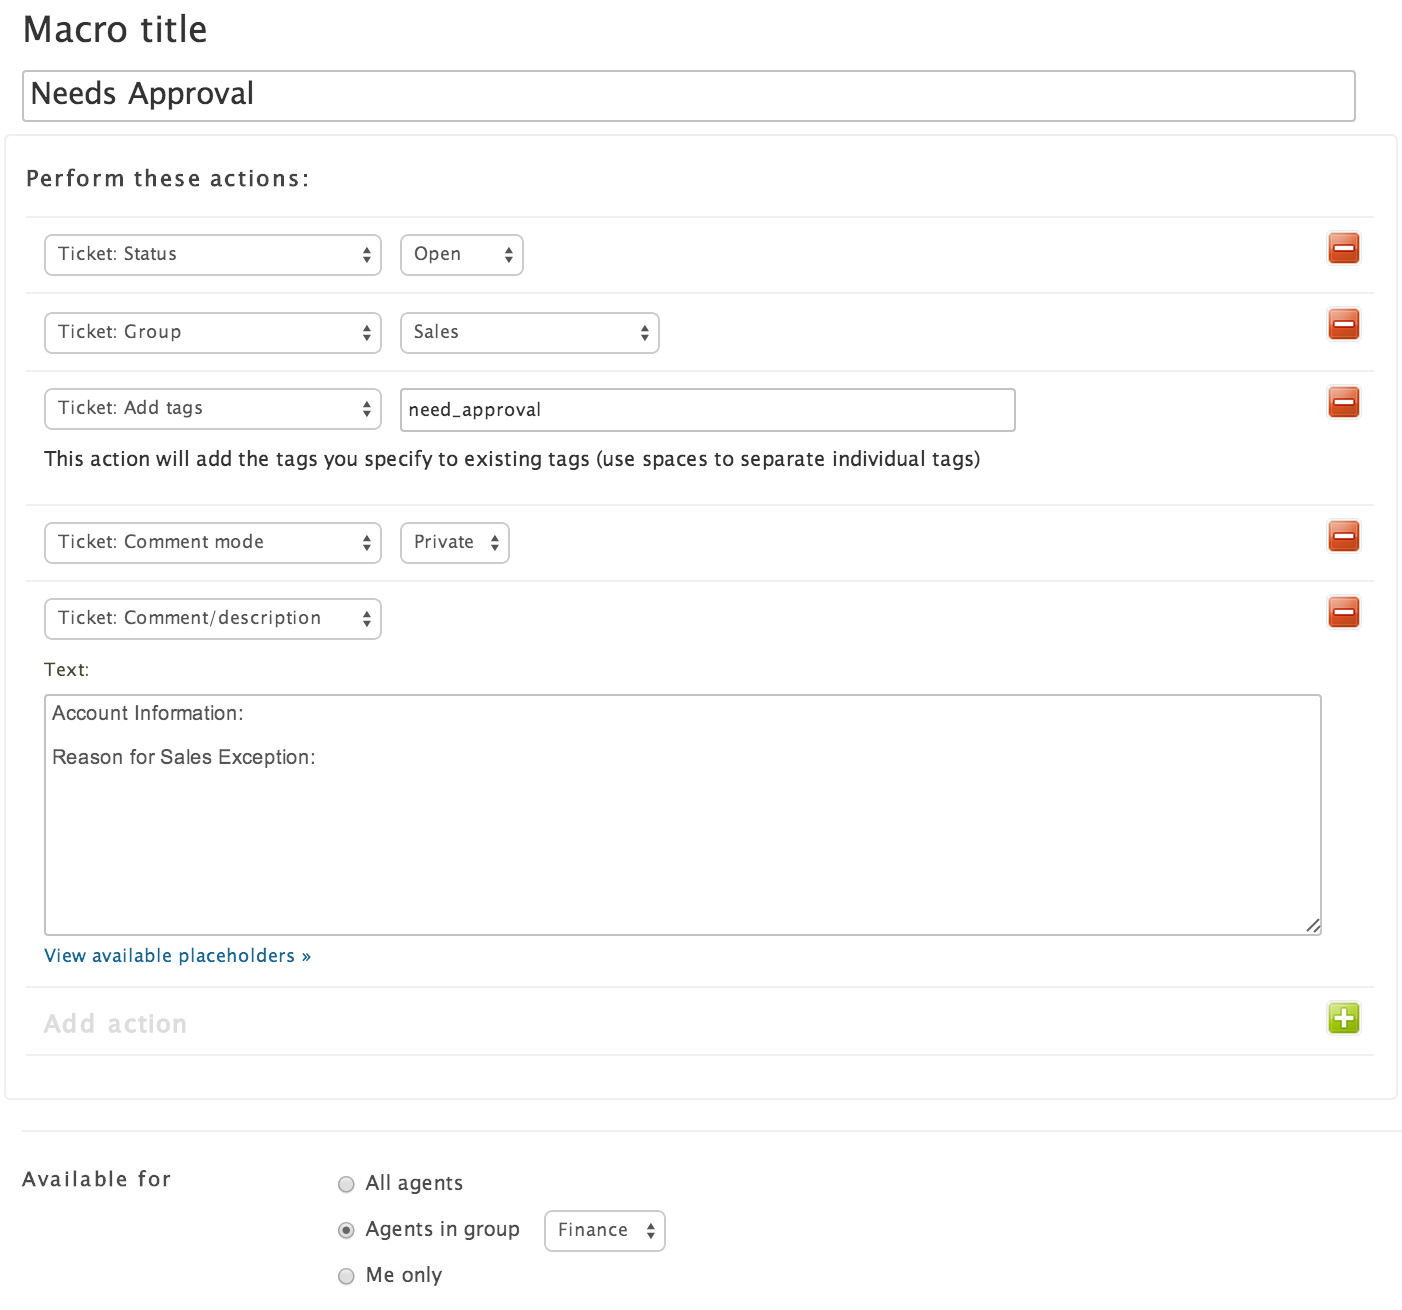The height and width of the screenshot is (1310, 1402).
Task: Open the Sales group value dropdown
Action: coord(529,333)
